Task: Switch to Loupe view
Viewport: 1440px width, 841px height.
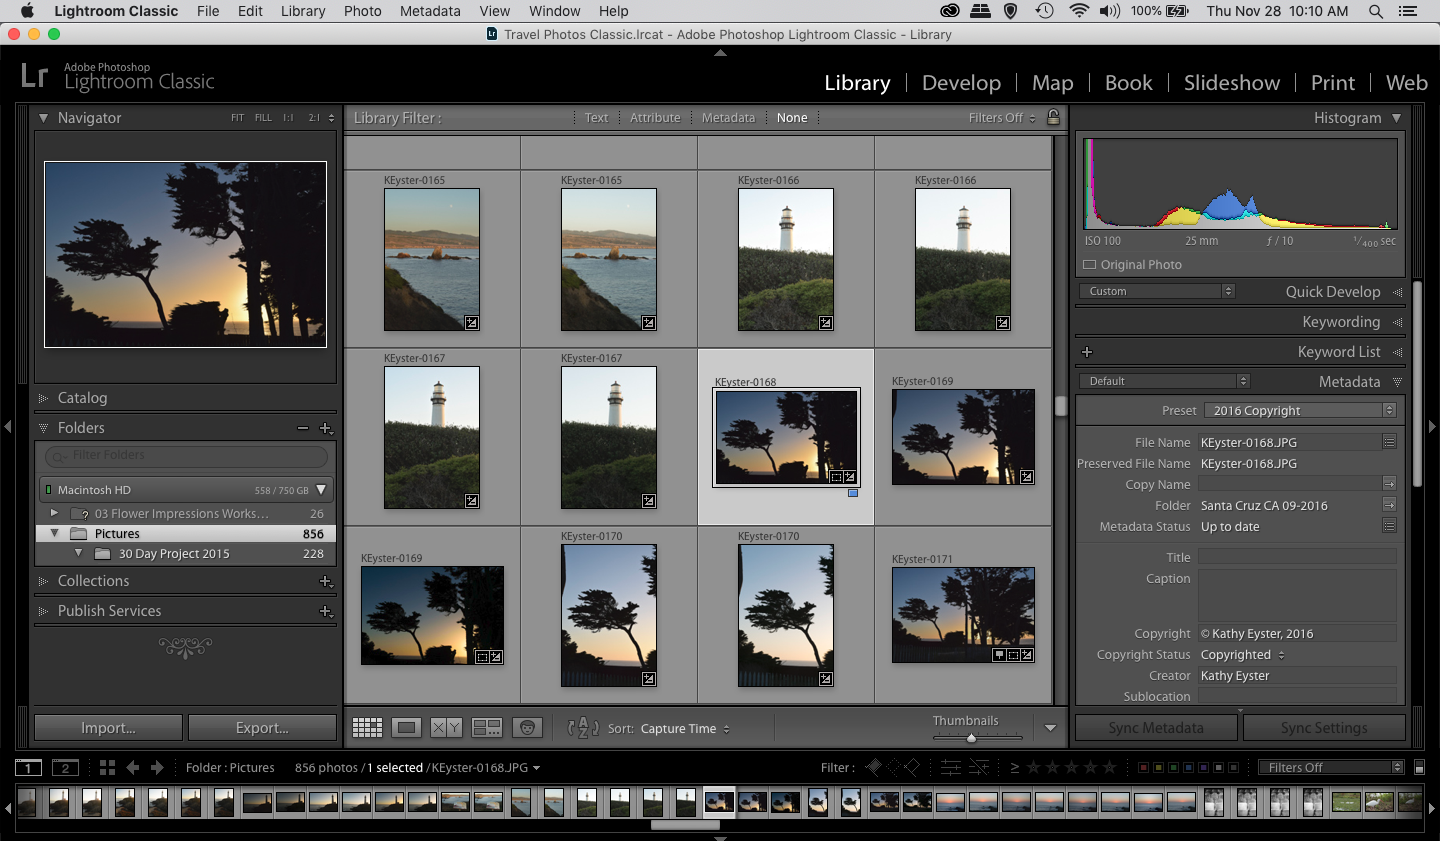Action: tap(406, 728)
